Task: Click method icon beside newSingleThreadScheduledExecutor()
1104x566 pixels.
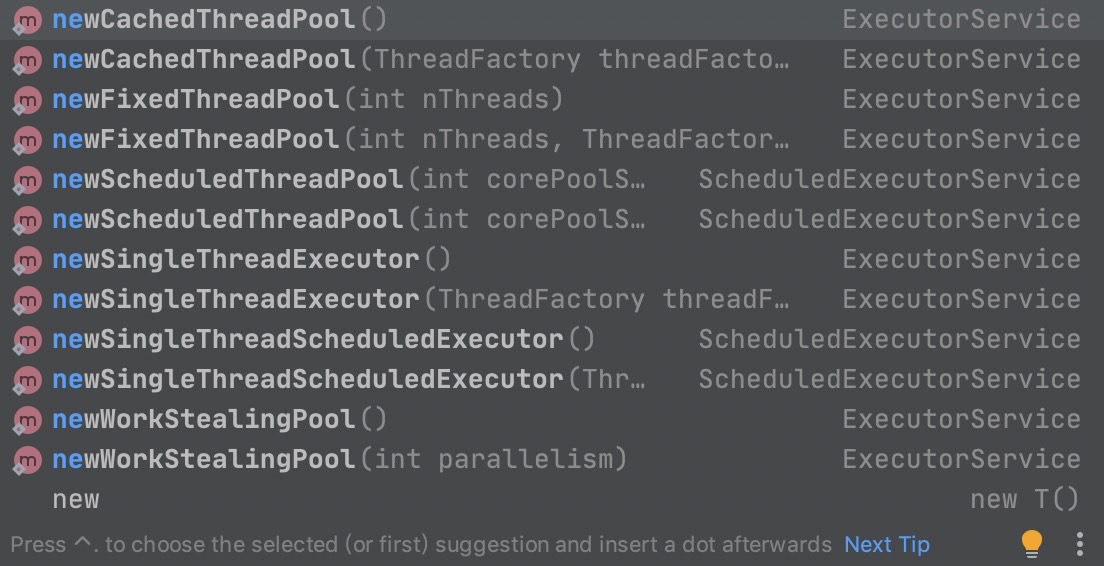Action: [27, 341]
